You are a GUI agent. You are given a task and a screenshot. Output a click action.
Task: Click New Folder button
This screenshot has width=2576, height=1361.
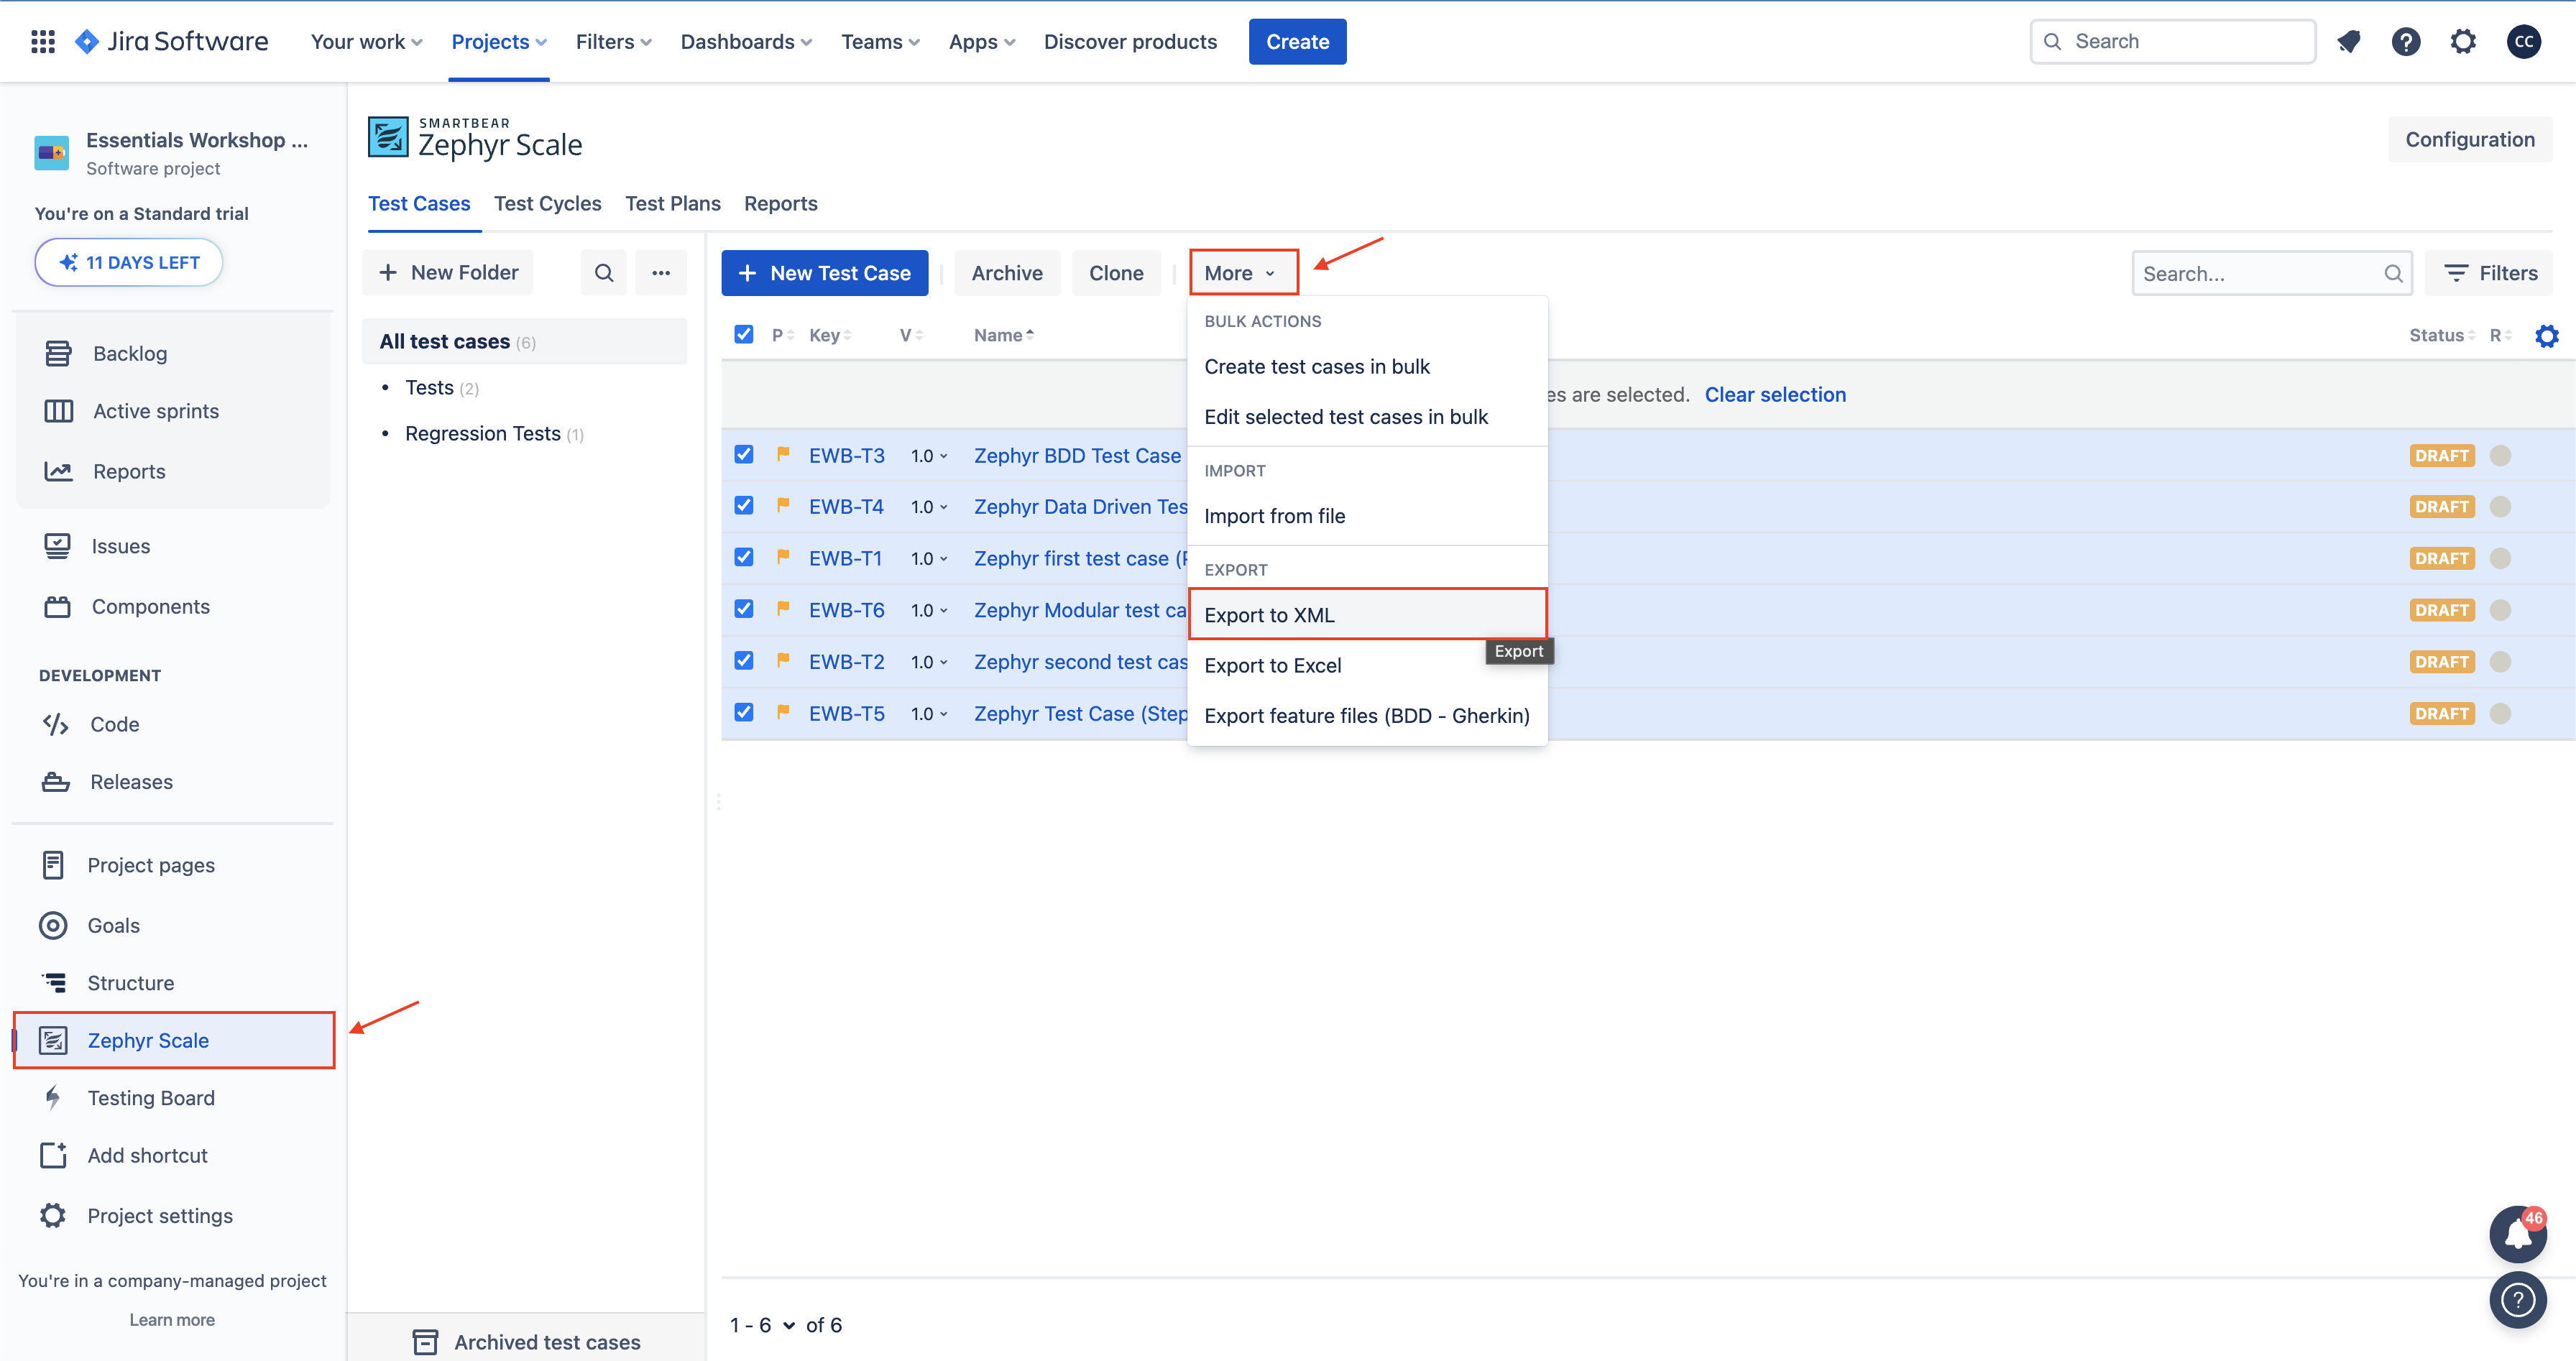(447, 273)
